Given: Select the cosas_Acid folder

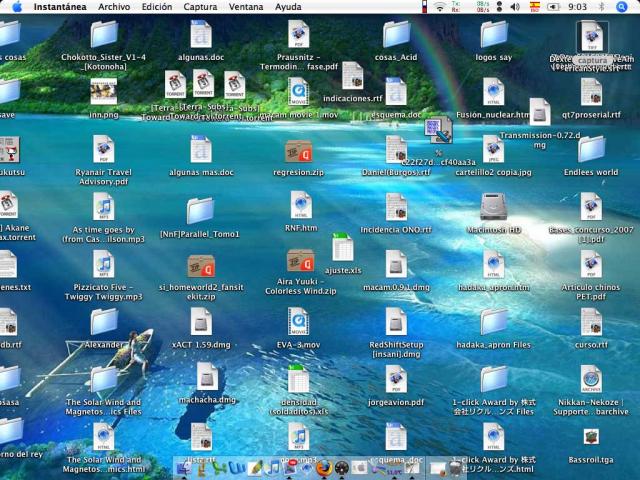Looking at the screenshot, I should (396, 34).
